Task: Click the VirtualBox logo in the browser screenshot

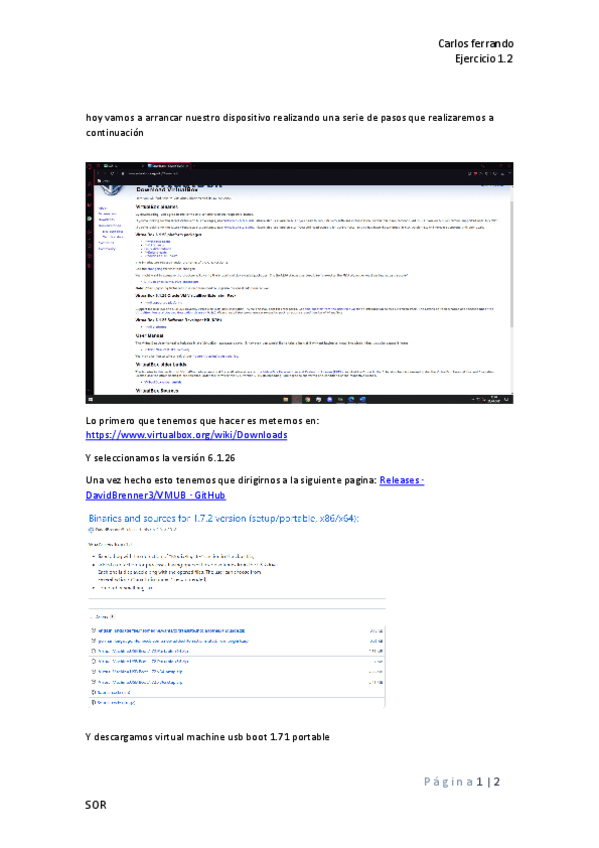Action: (x=111, y=189)
